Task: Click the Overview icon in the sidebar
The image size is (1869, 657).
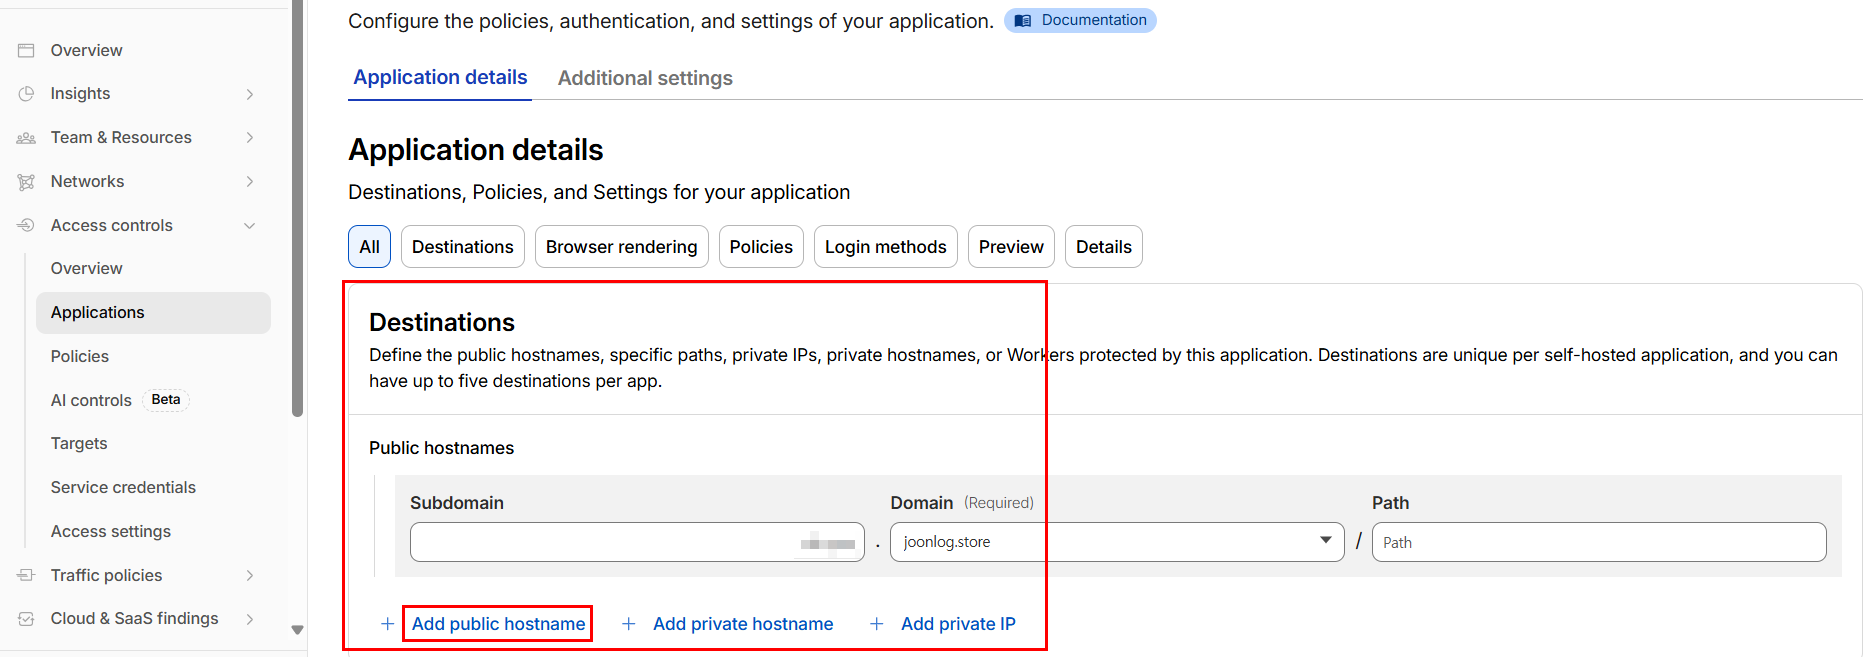Action: [26, 50]
